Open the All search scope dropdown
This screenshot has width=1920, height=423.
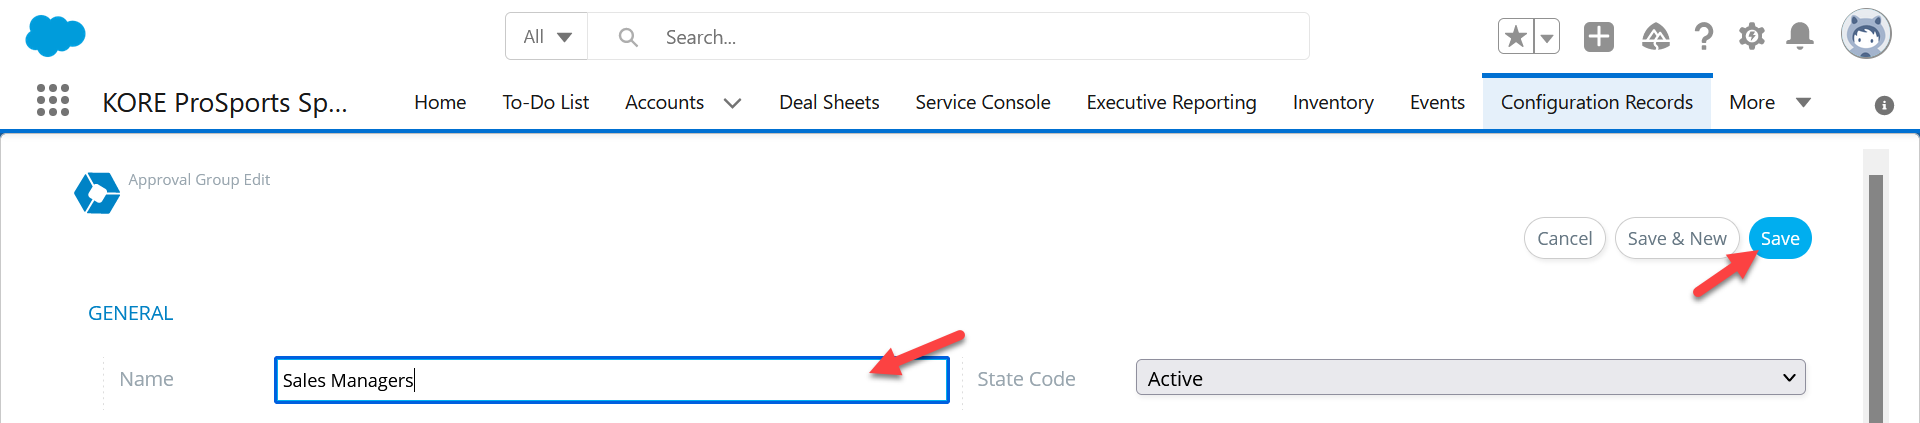[547, 37]
